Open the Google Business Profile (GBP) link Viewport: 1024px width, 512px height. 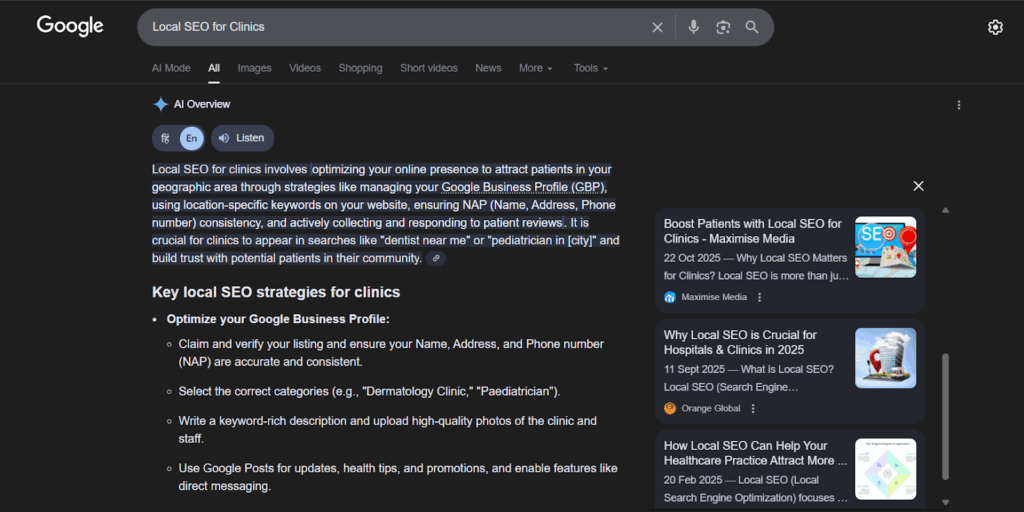coord(523,187)
